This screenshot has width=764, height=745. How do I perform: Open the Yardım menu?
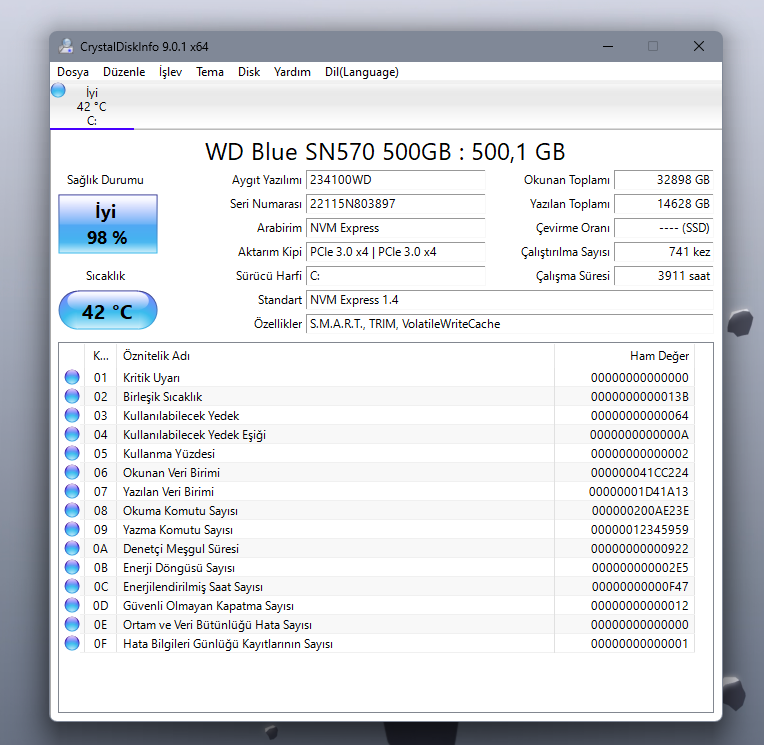coord(292,72)
